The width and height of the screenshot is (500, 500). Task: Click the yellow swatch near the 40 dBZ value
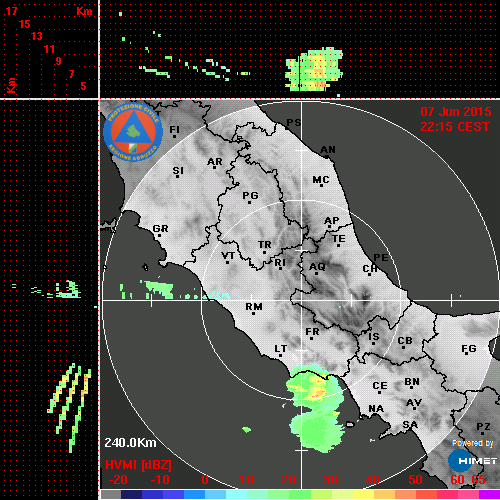pyautogui.click(x=363, y=495)
